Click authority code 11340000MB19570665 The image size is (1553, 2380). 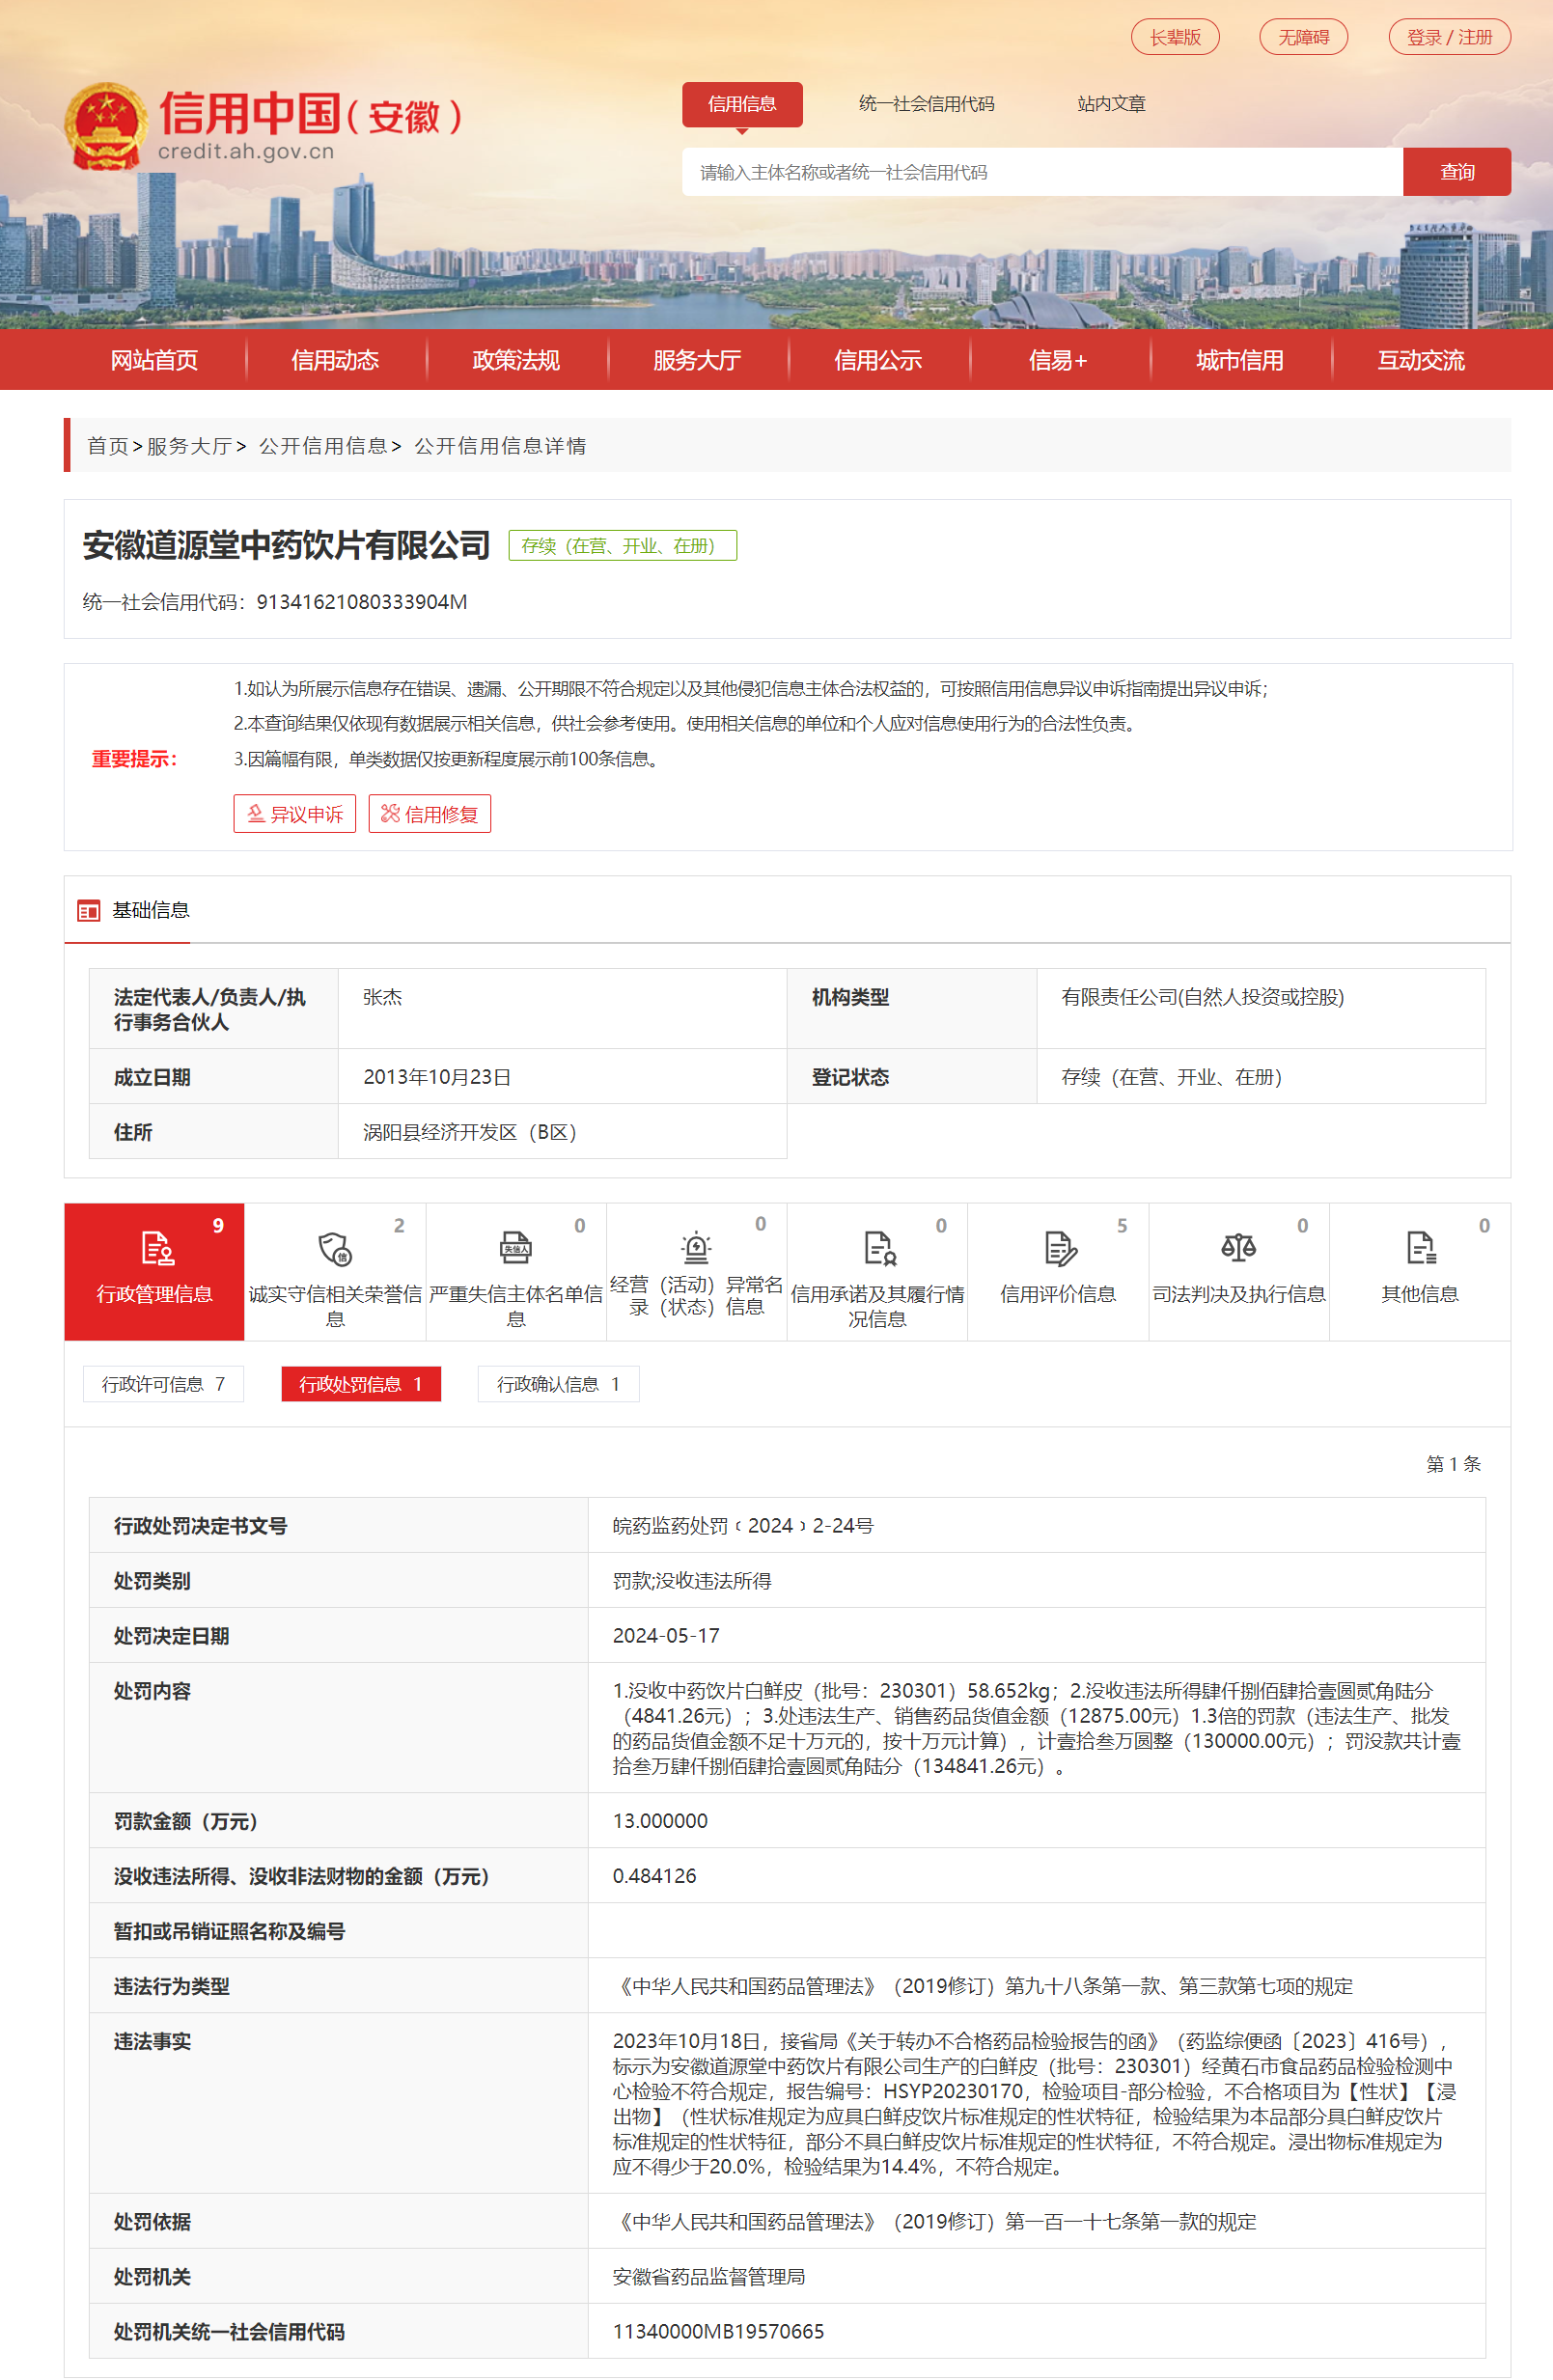(x=718, y=2332)
